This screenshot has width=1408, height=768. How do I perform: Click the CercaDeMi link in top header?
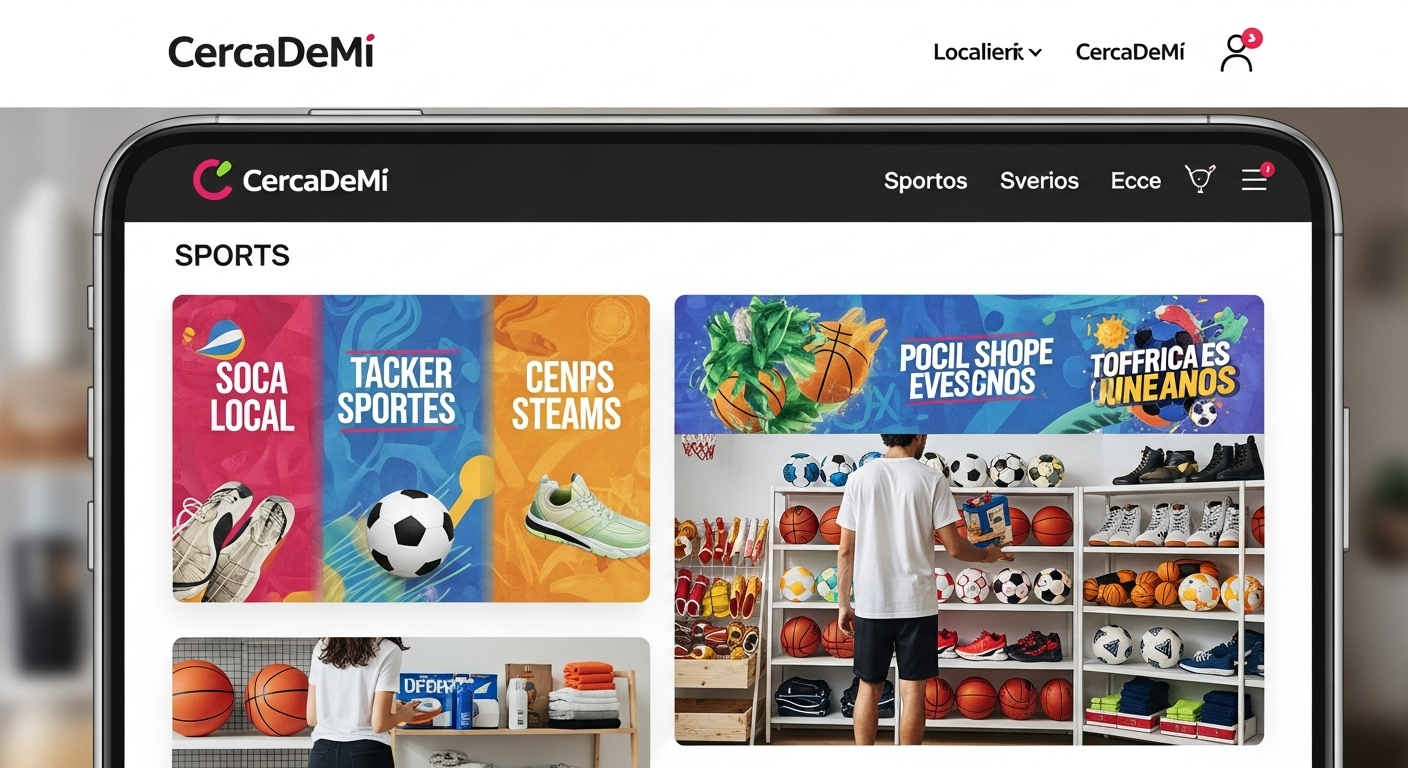pos(1130,52)
